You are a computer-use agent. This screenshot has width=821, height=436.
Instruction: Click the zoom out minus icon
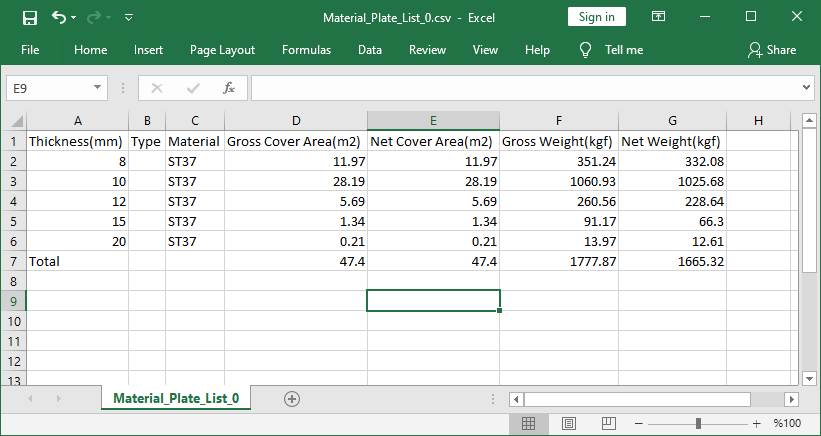[x=639, y=423]
